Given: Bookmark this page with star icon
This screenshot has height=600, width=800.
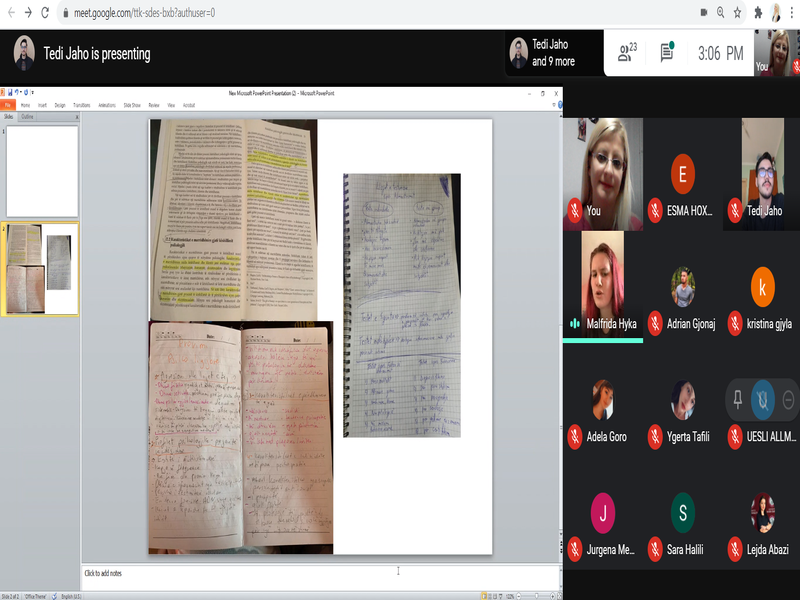Looking at the screenshot, I should (737, 13).
